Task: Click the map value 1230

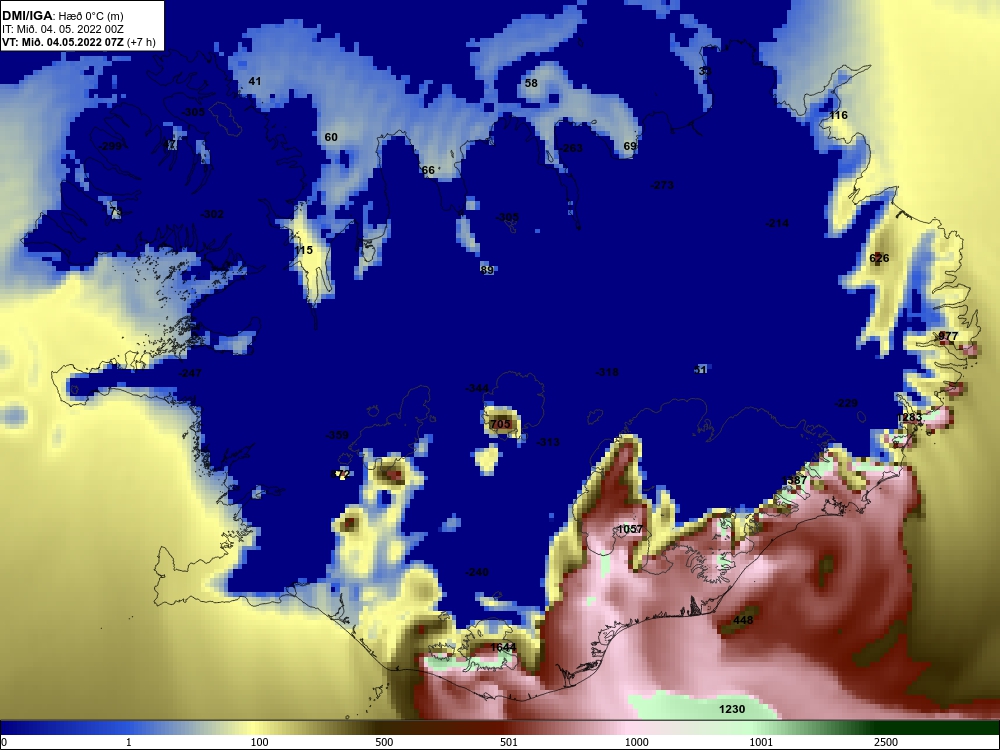Action: click(732, 709)
